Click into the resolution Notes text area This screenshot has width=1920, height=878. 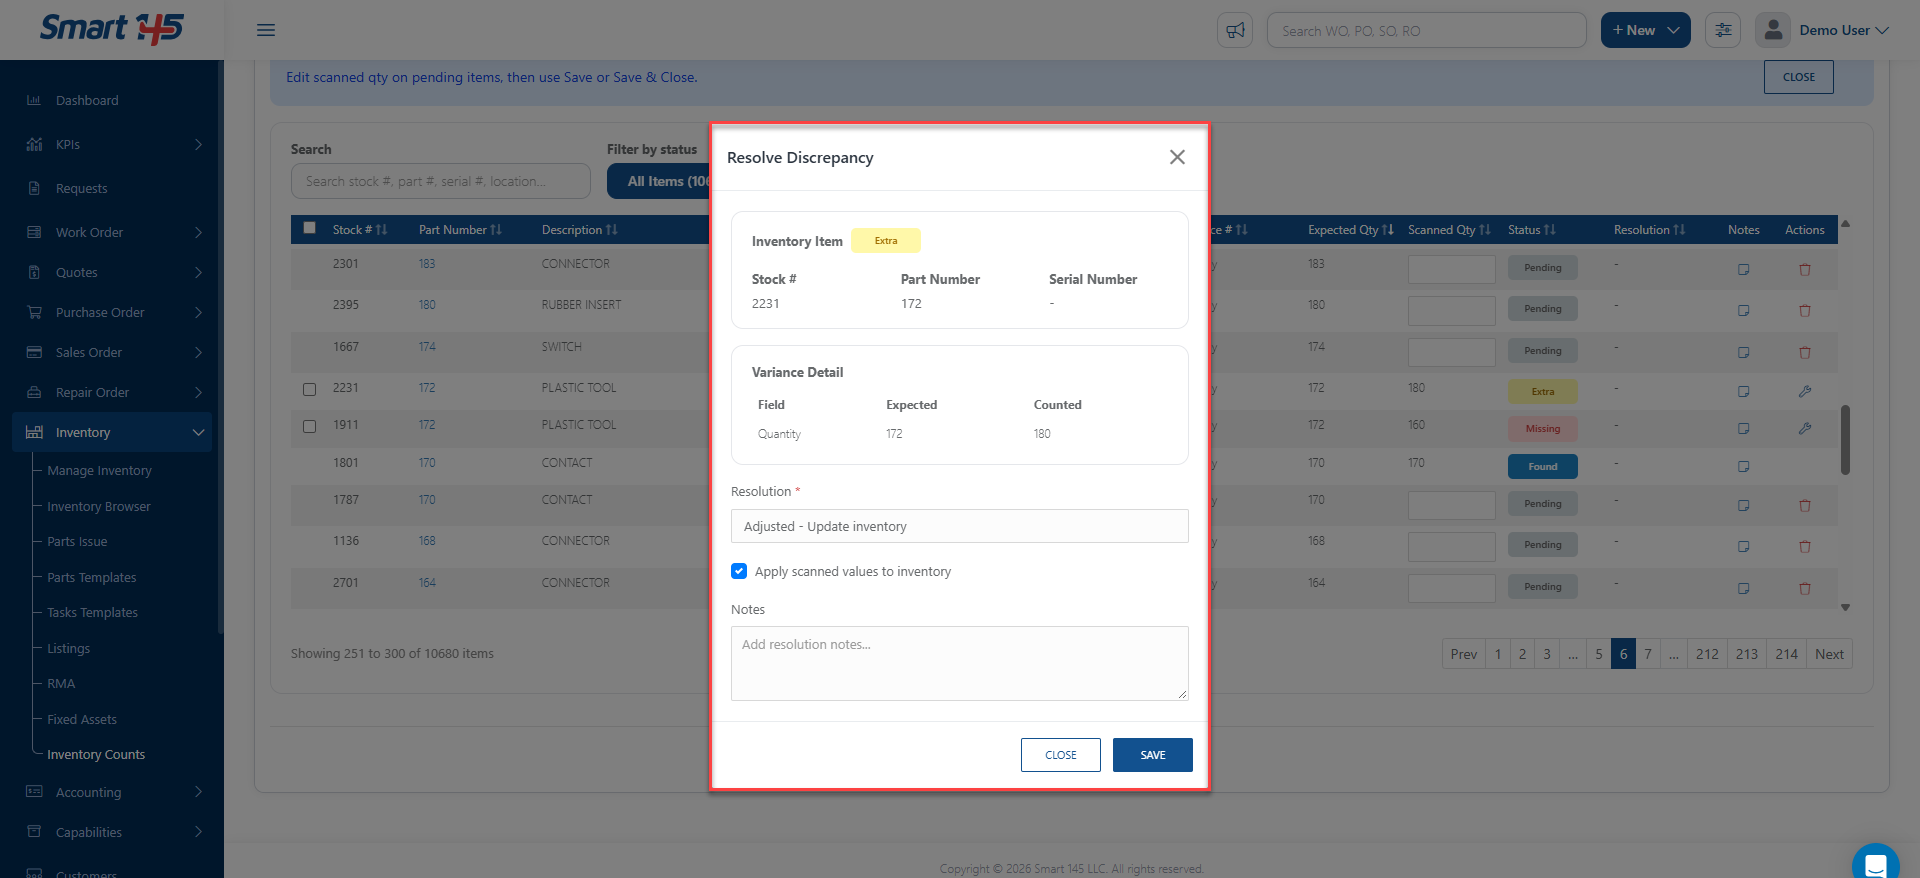point(959,663)
